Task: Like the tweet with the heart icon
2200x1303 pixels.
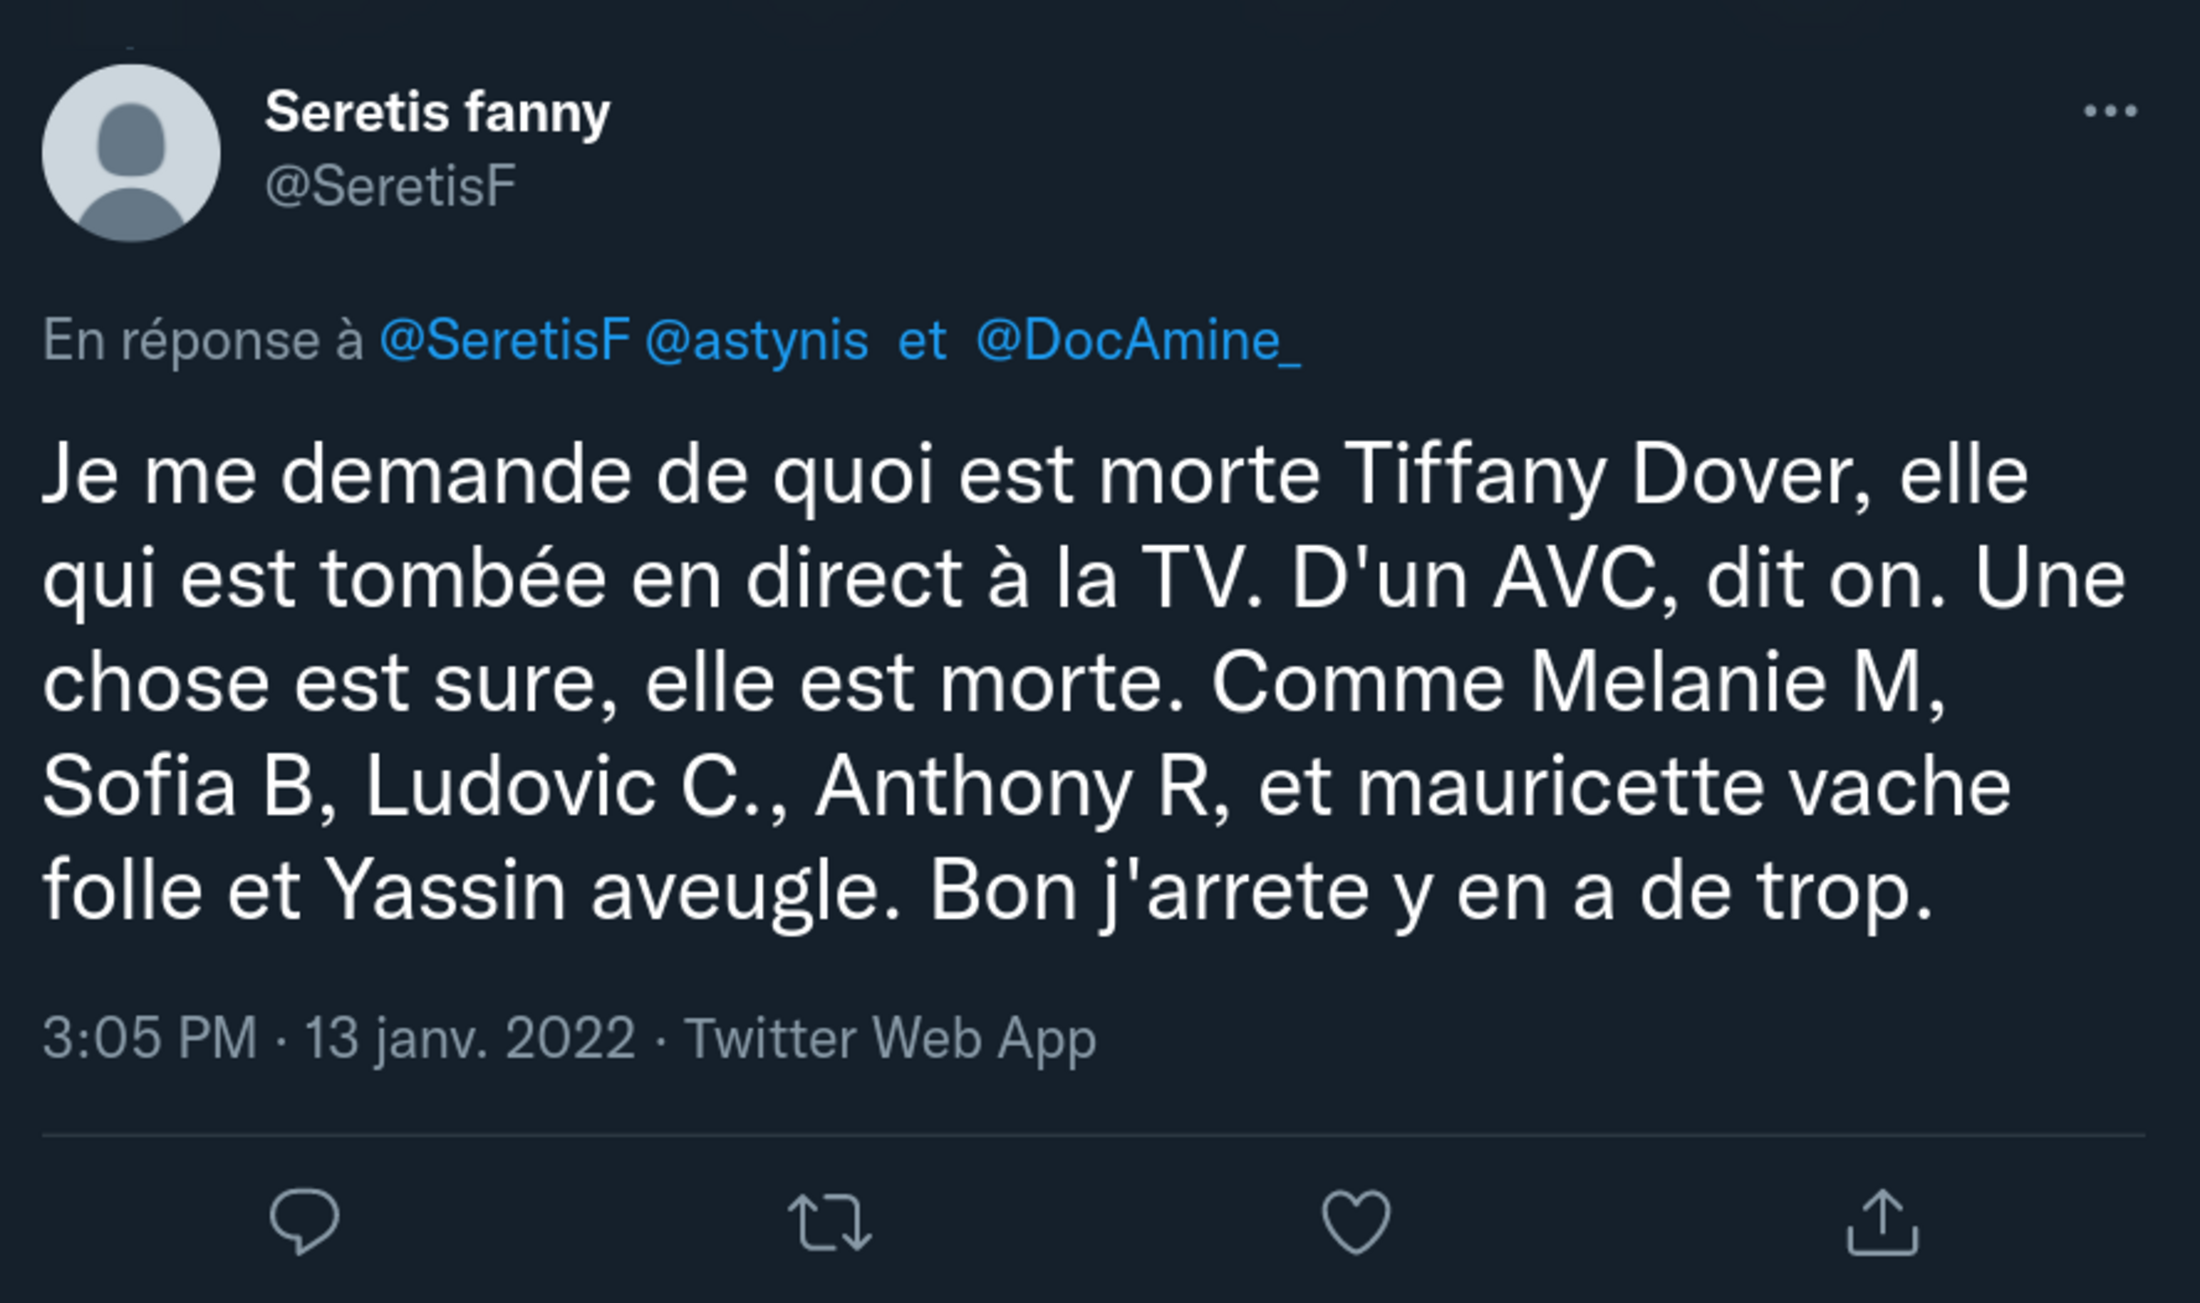Action: point(1356,1221)
